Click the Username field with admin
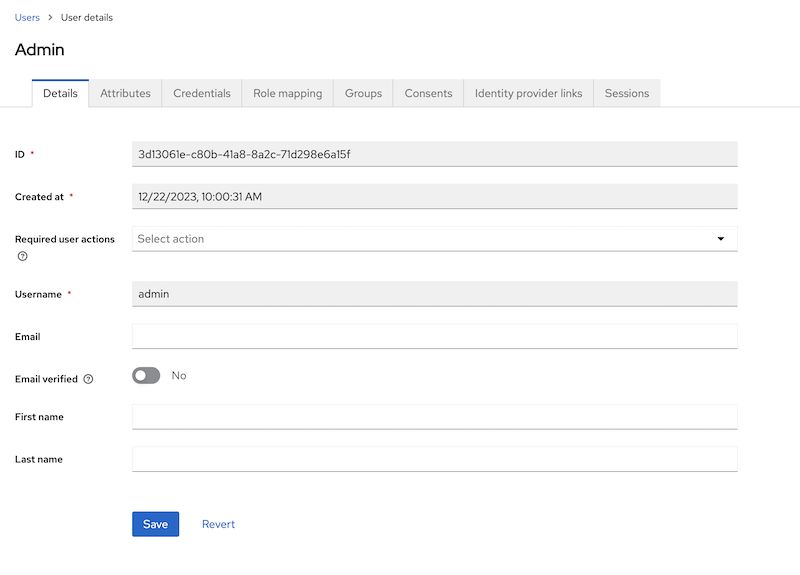 [435, 294]
